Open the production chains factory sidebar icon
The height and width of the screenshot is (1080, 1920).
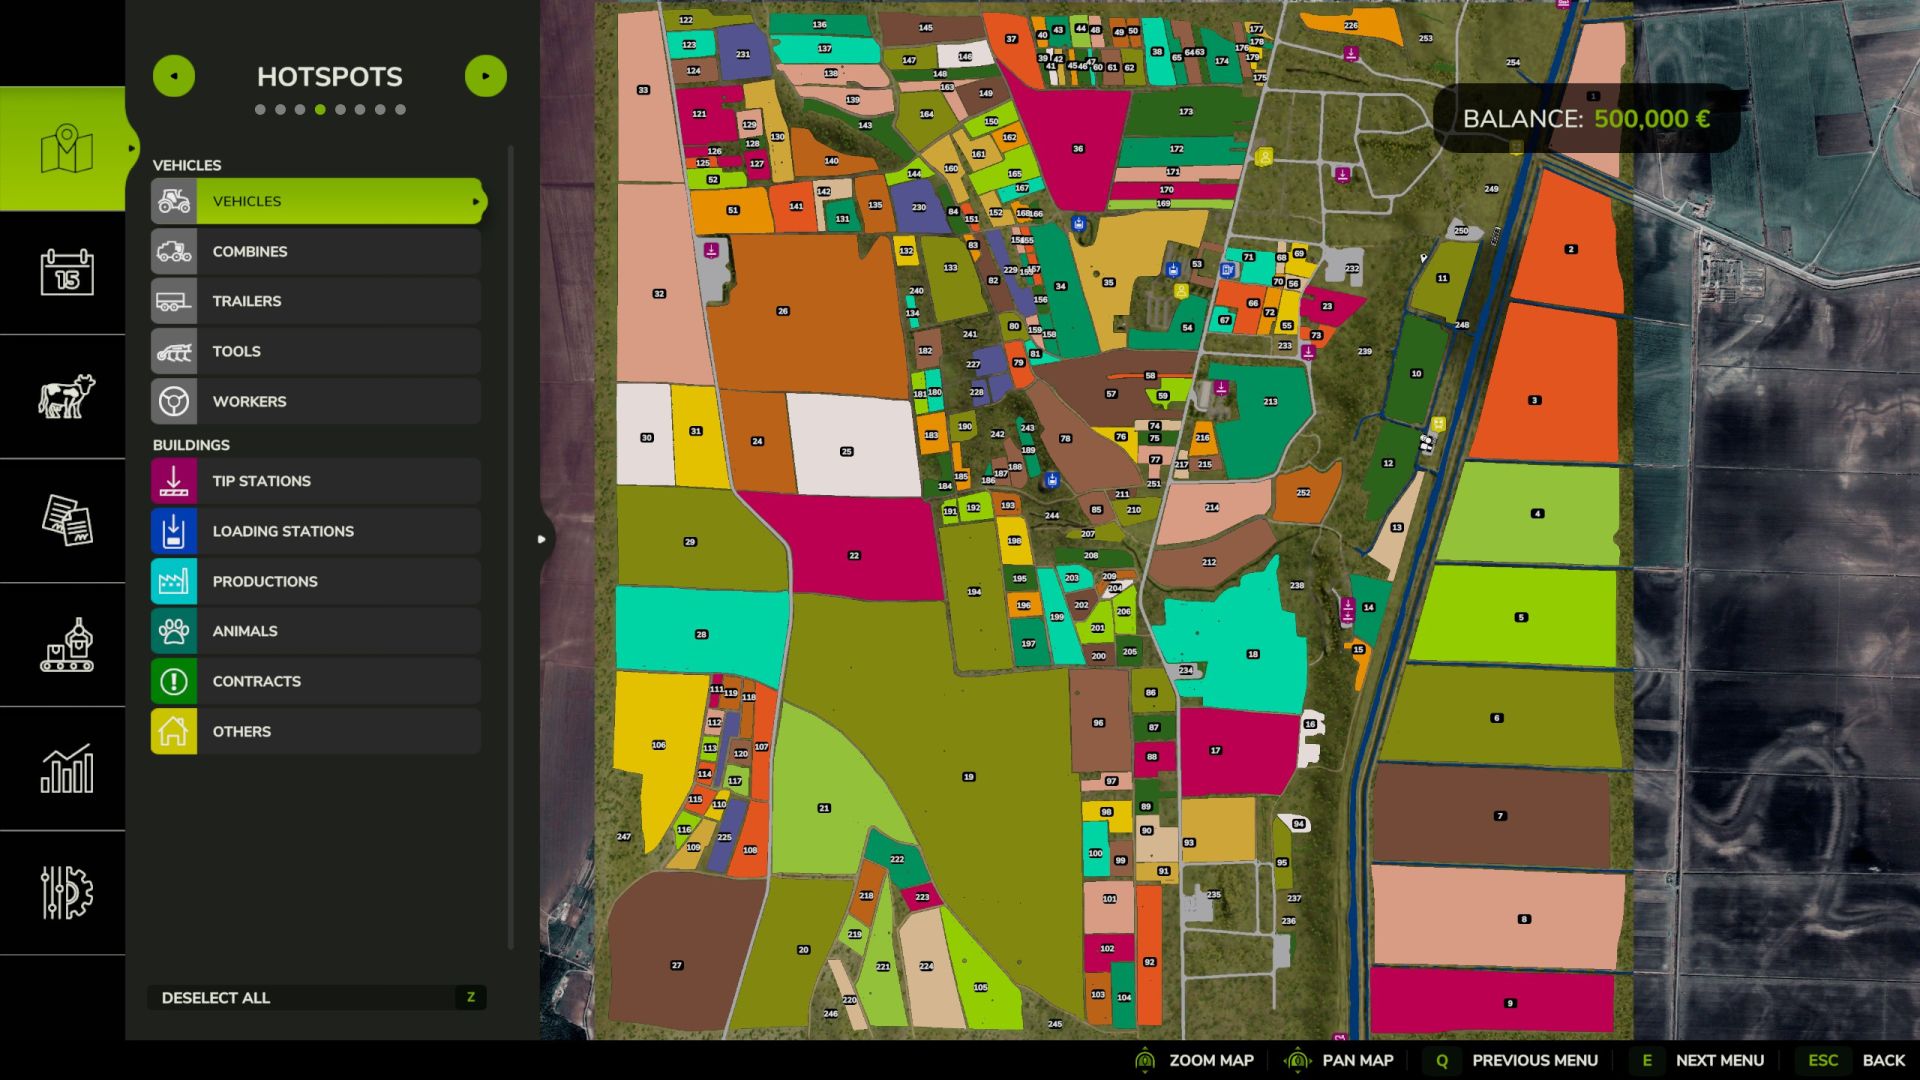click(x=66, y=645)
